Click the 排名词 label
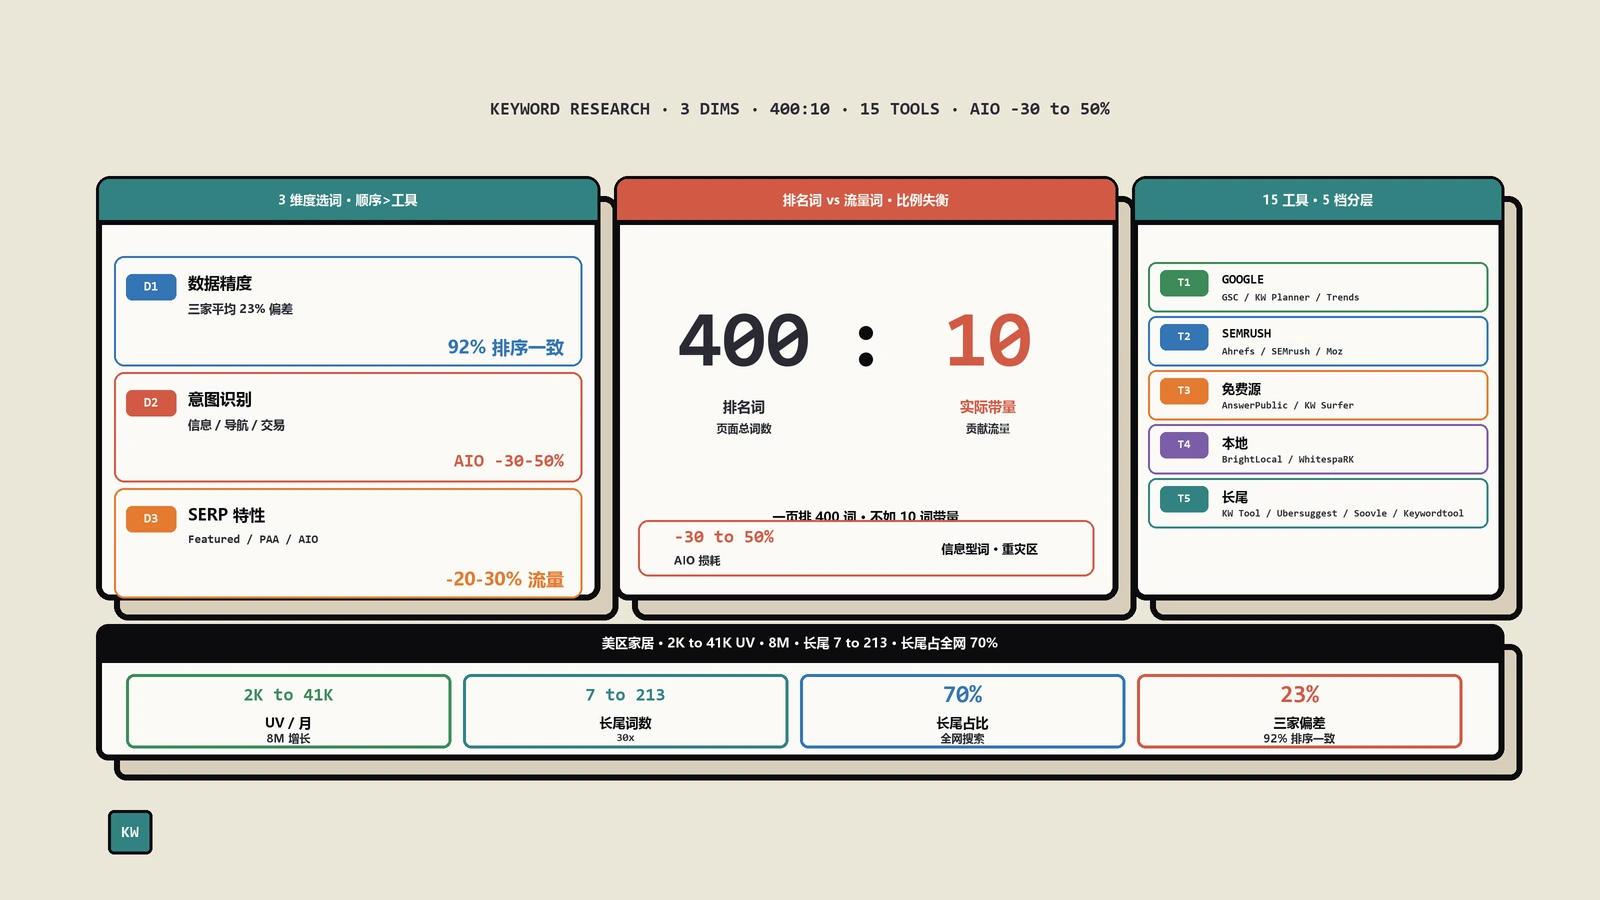The width and height of the screenshot is (1600, 900). (x=744, y=407)
